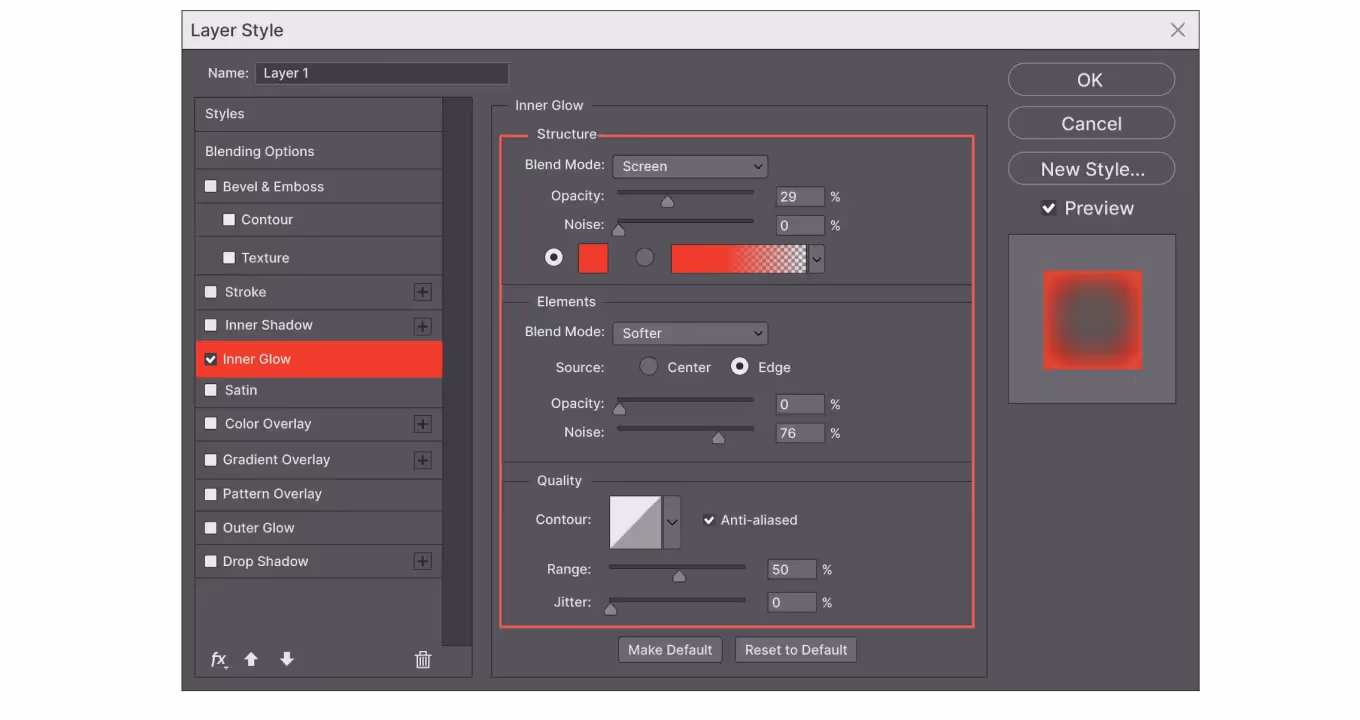Move effect down with arrow icon
Image resolution: width=1360 pixels, height=720 pixels.
pyautogui.click(x=287, y=659)
